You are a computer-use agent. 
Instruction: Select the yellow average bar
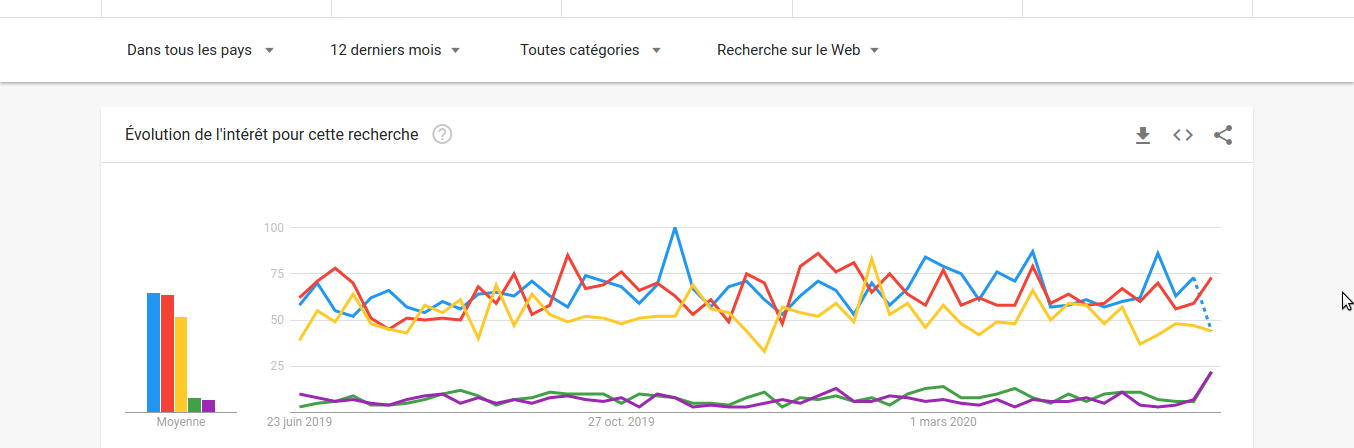click(181, 364)
